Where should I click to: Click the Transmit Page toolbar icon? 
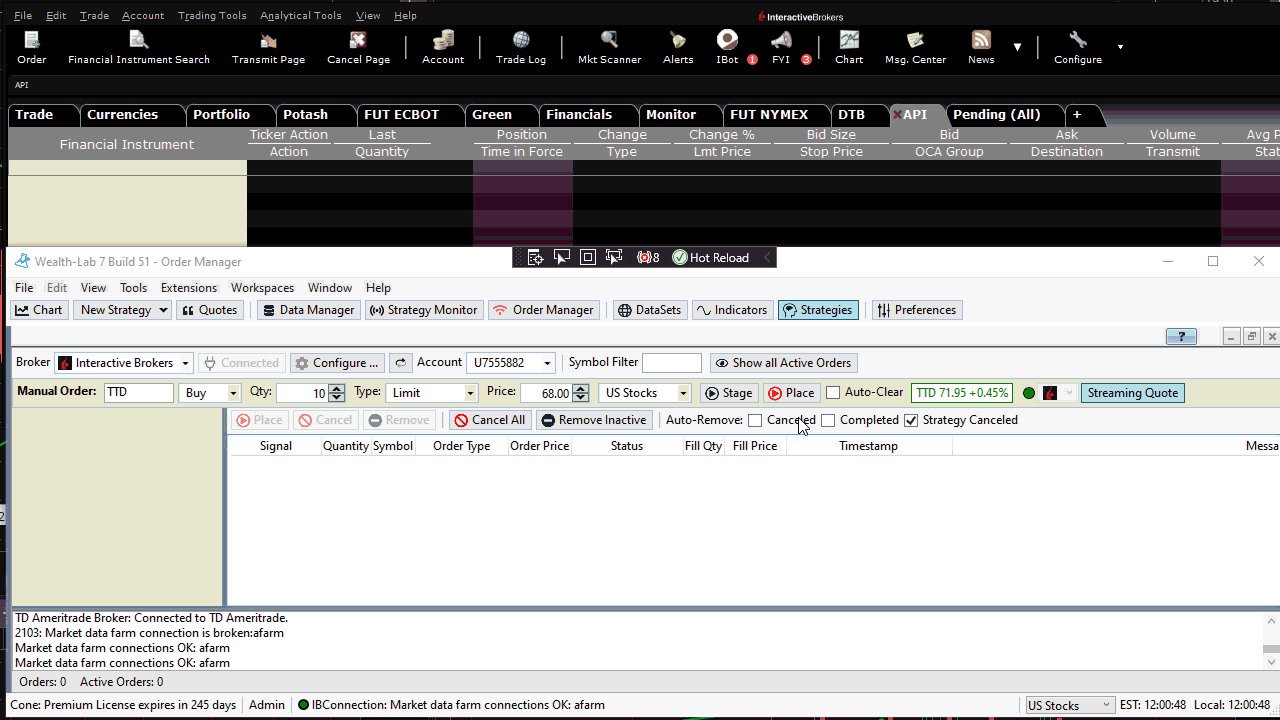[x=268, y=46]
